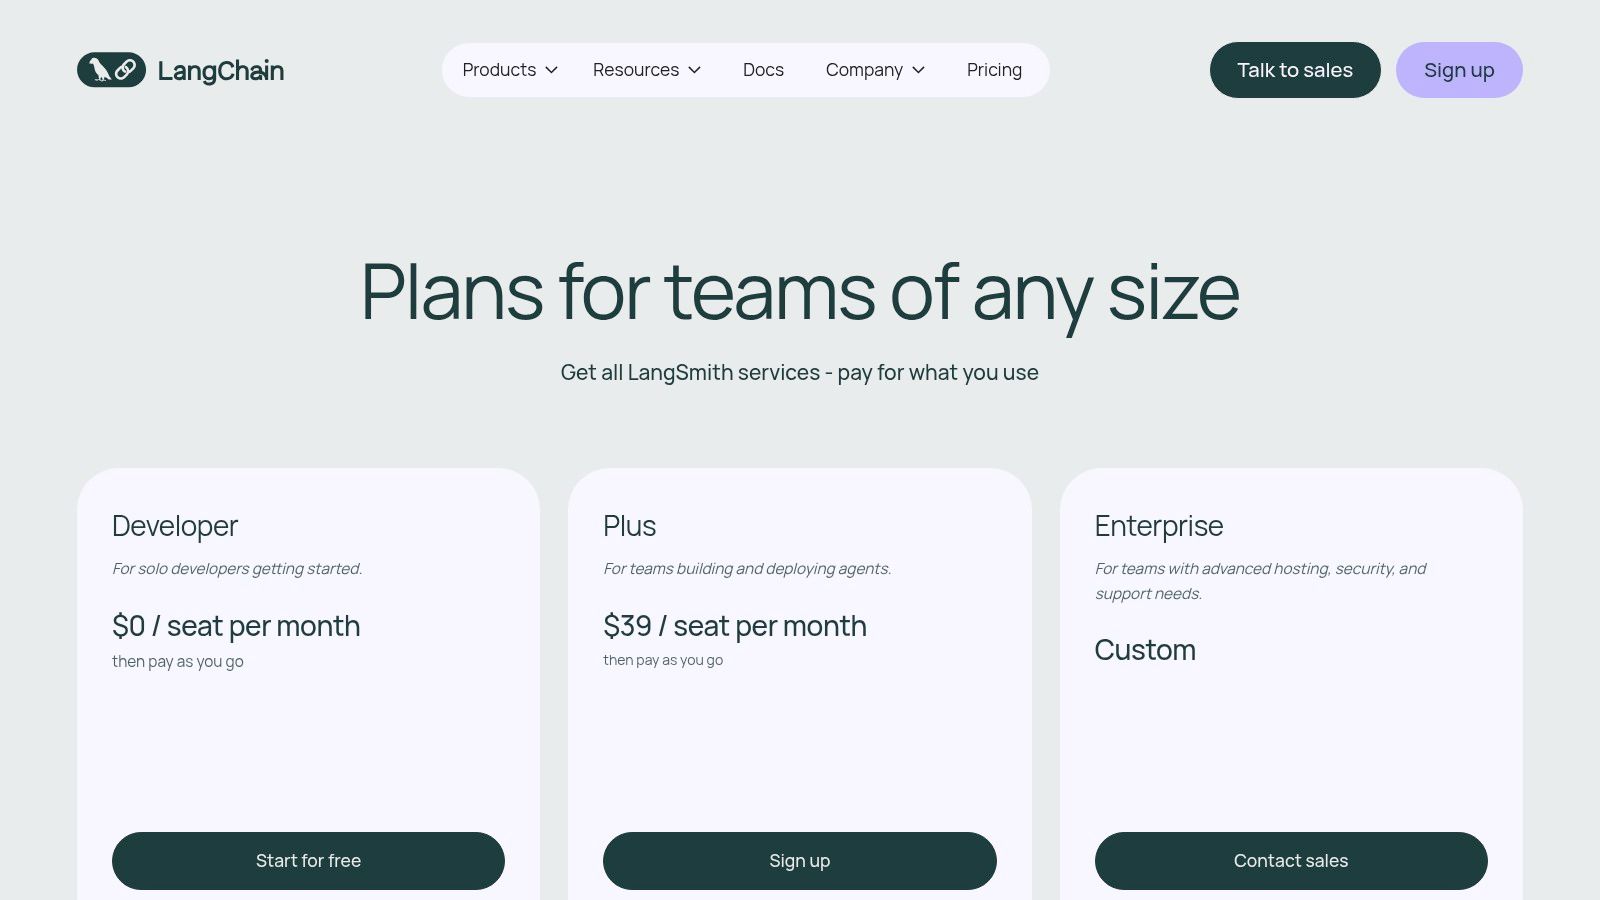This screenshot has width=1600, height=900.
Task: Click the purple Sign up button in header
Action: [x=1459, y=70]
